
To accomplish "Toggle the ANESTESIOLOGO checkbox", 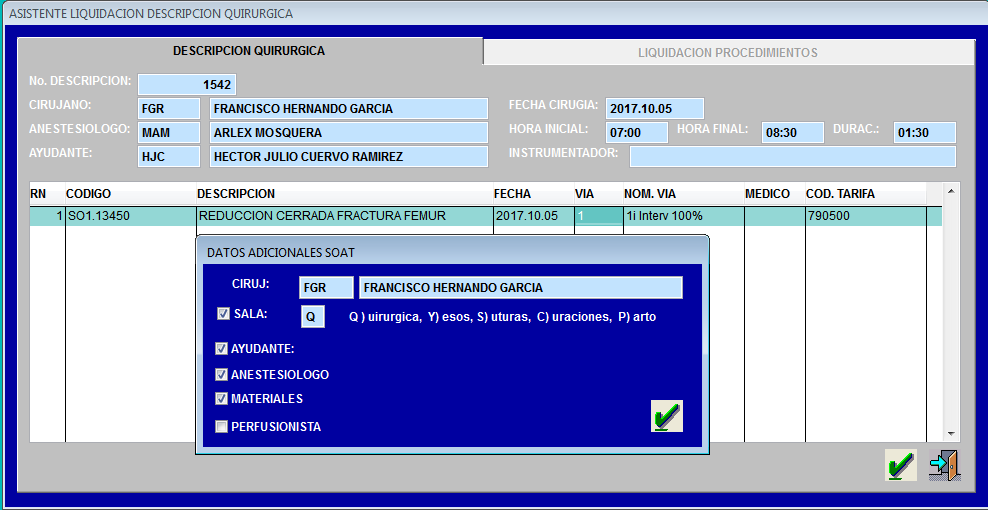I will coord(221,374).
